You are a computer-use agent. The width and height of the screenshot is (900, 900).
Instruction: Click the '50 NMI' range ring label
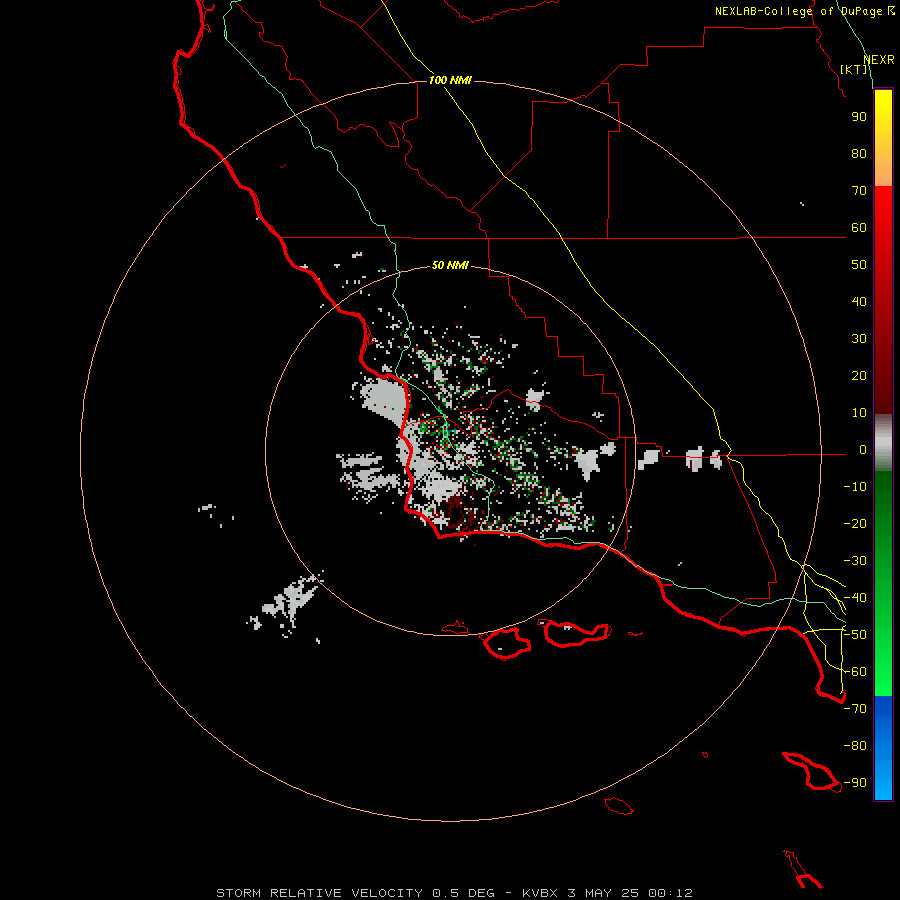450,265
